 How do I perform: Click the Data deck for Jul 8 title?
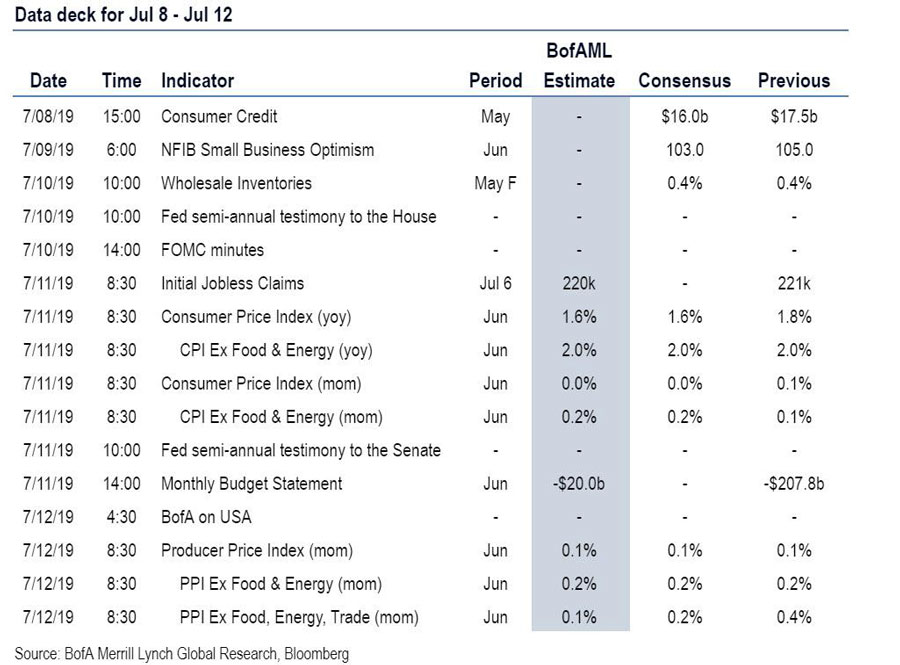click(123, 14)
